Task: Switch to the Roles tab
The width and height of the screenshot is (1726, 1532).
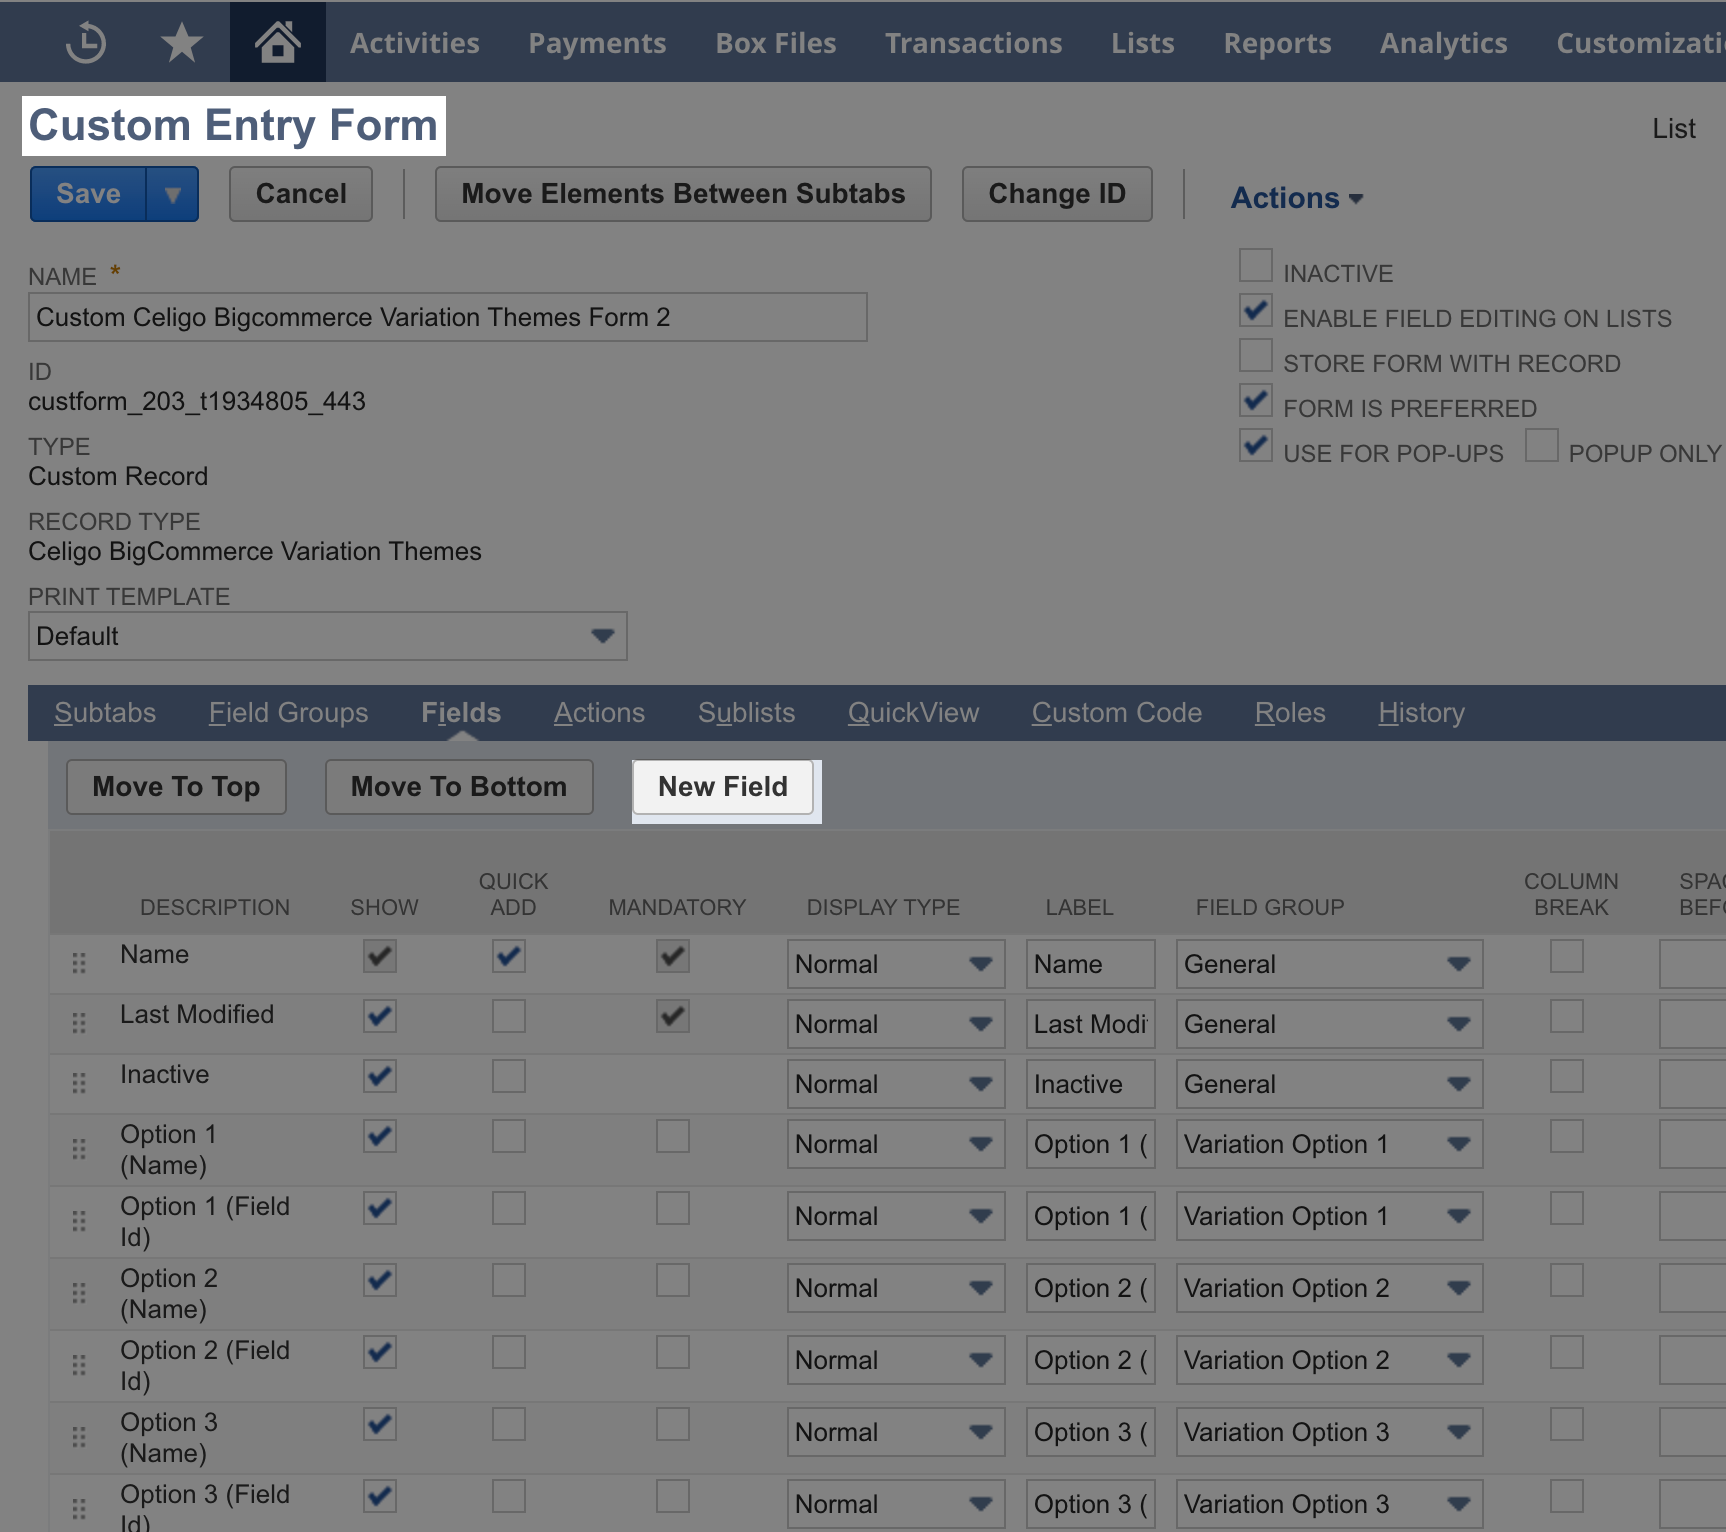Action: tap(1290, 713)
